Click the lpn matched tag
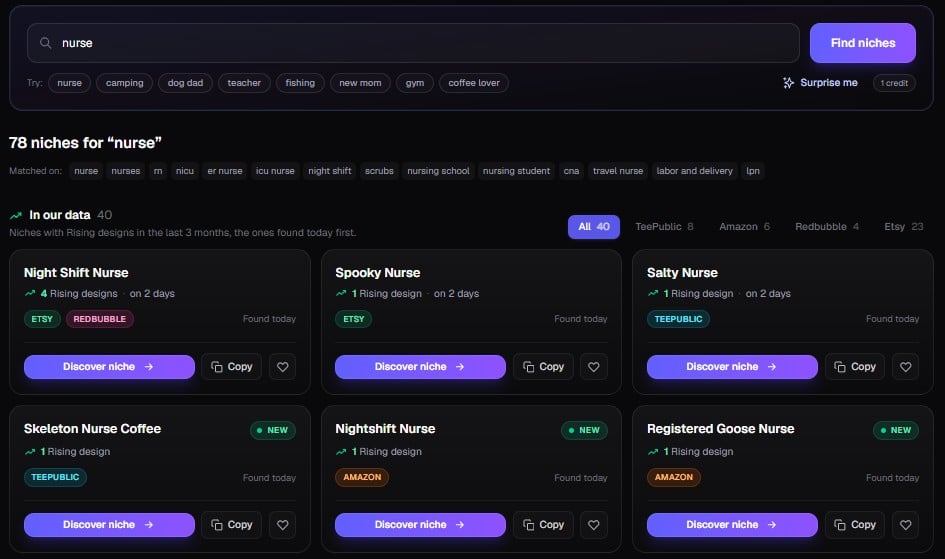Screen dimensions: 945x559 coord(753,171)
